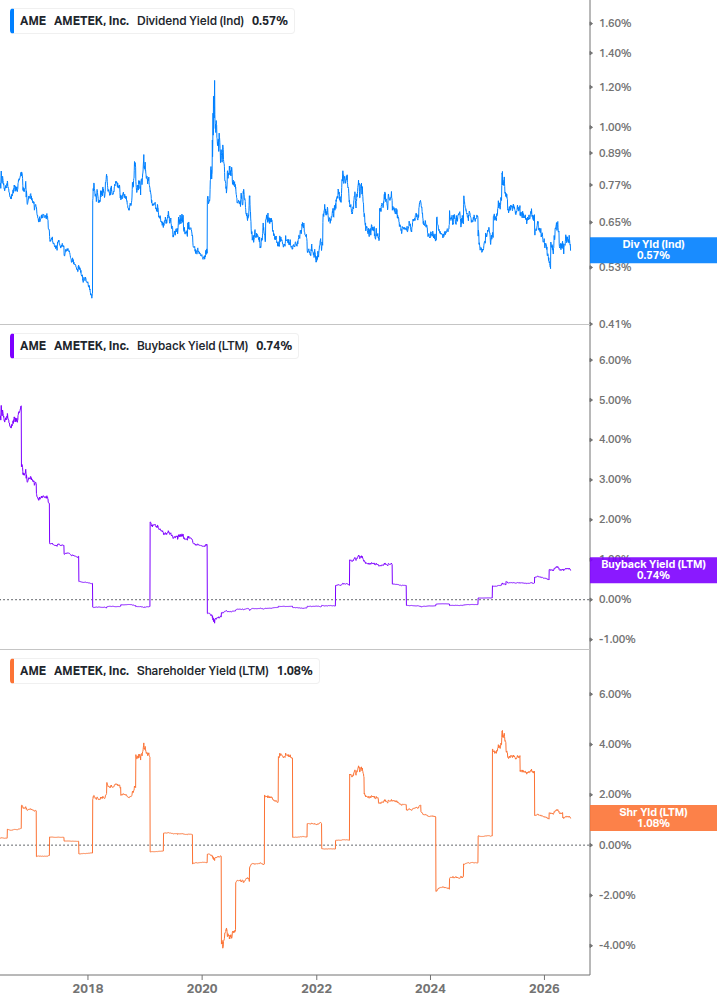717x1005 pixels.
Task: Click the orange Shr Yld (LTM) 1.08% value tag
Action: point(653,818)
